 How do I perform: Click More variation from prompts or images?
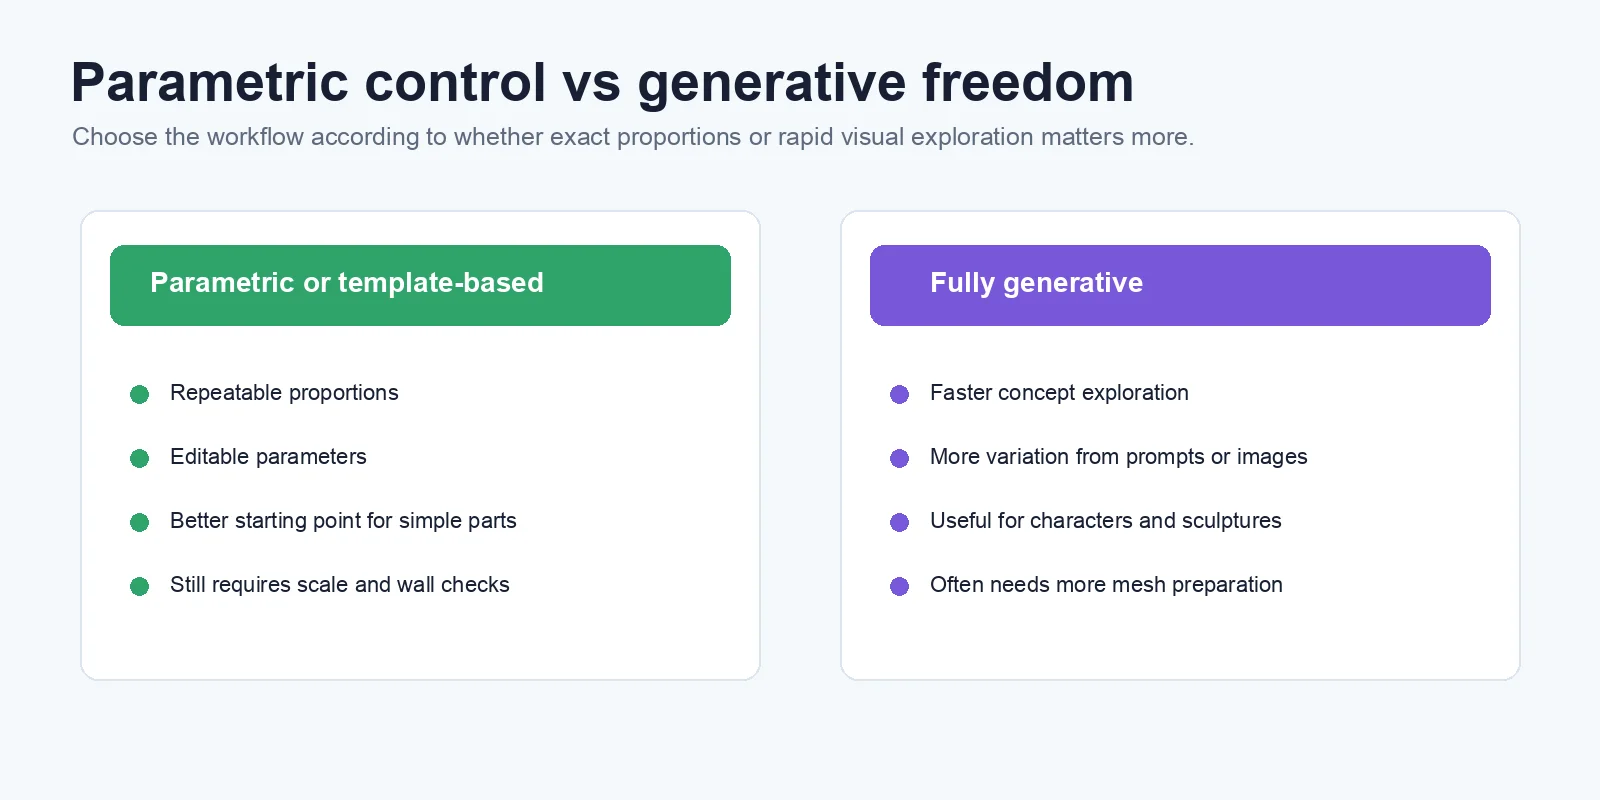(x=1118, y=457)
